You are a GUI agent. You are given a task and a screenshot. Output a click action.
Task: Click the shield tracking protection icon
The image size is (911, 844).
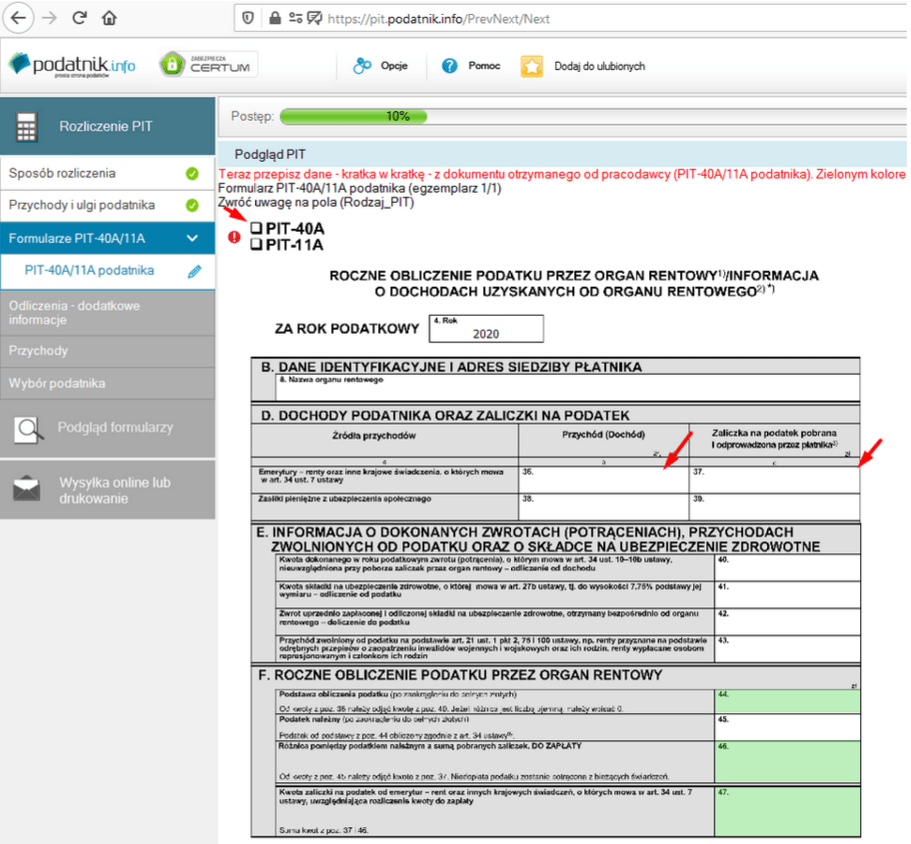pos(248,18)
